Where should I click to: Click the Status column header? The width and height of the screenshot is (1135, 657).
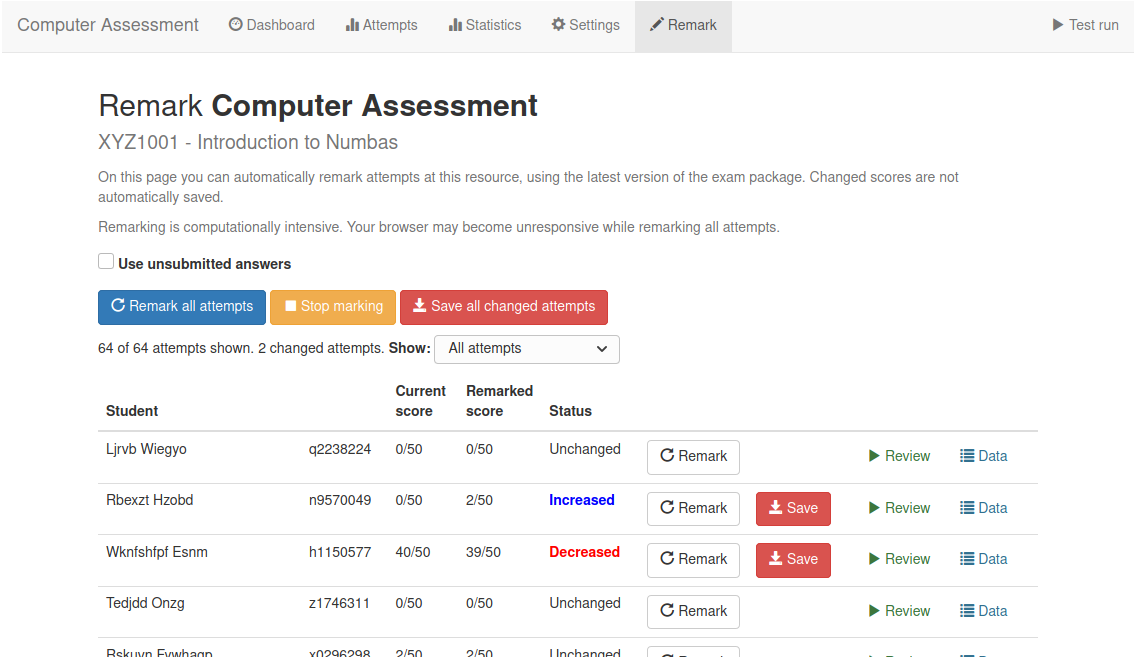(x=570, y=412)
